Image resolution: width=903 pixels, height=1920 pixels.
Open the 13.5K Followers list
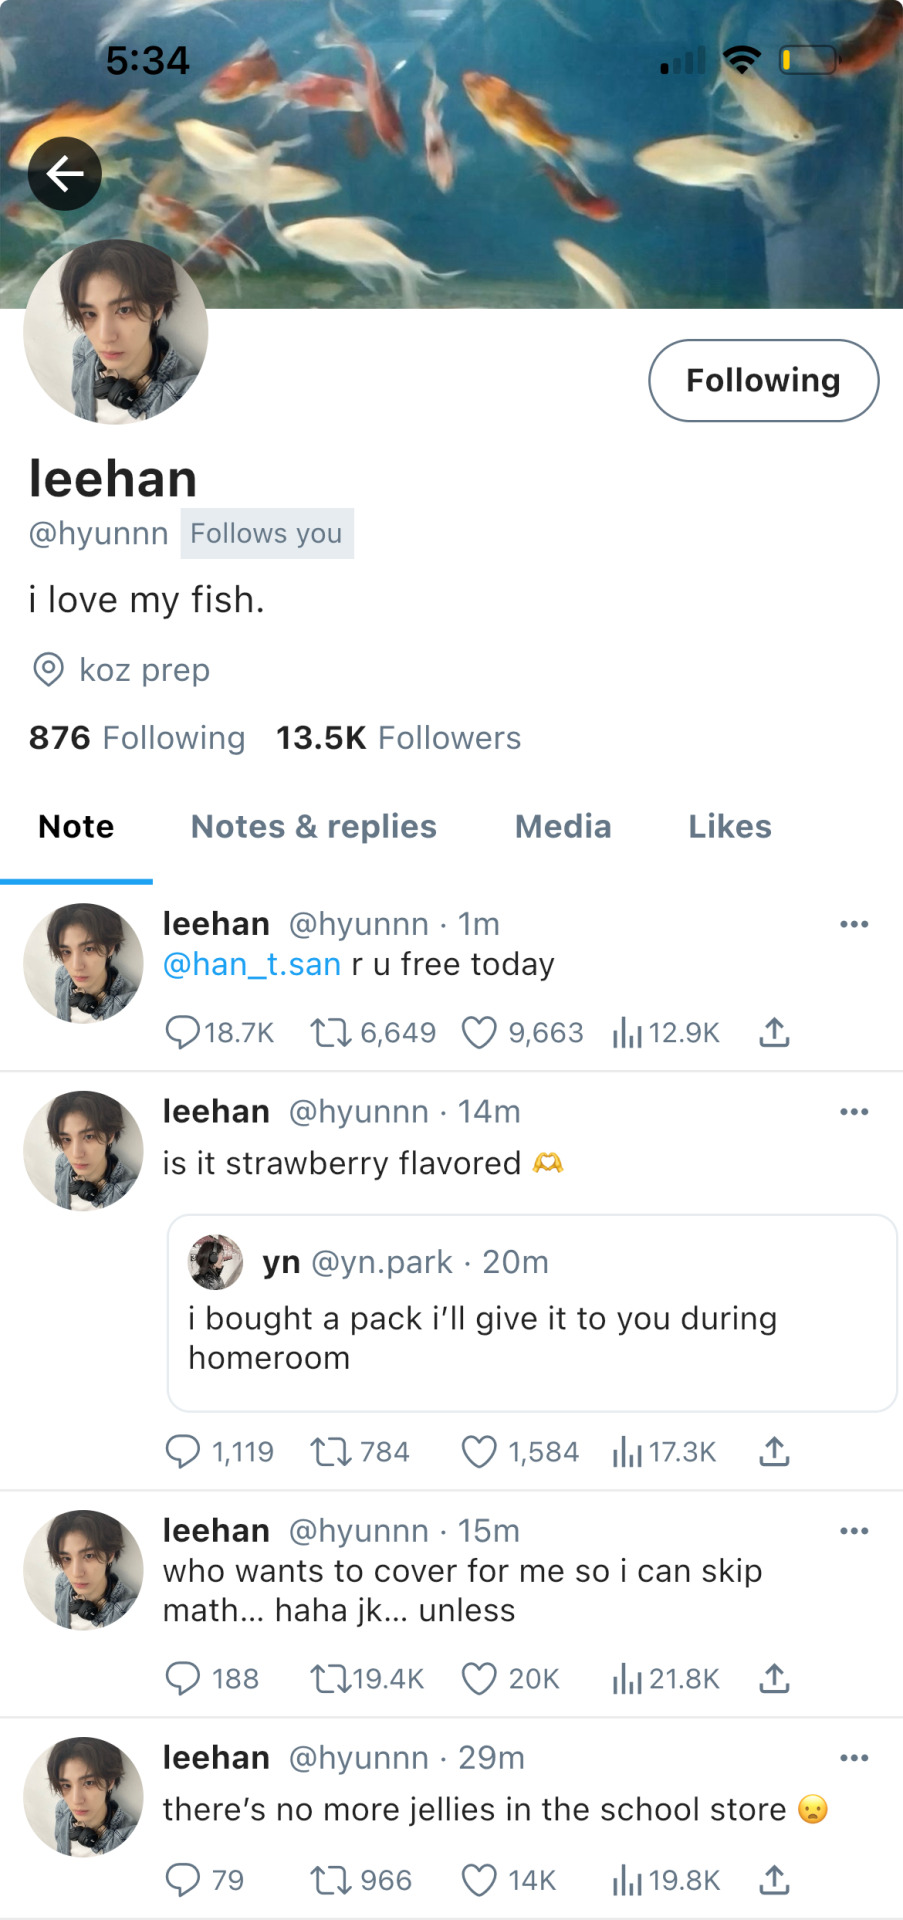click(398, 738)
